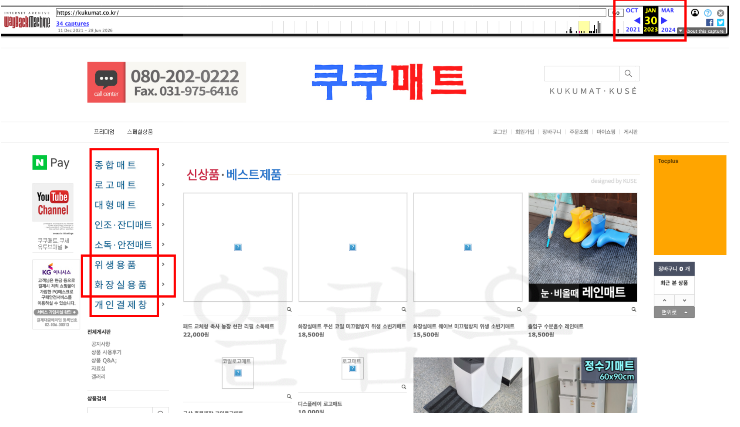740x427 pixels.
Task: Open the Wayback 'About this capture' dropdown
Action: 703,31
